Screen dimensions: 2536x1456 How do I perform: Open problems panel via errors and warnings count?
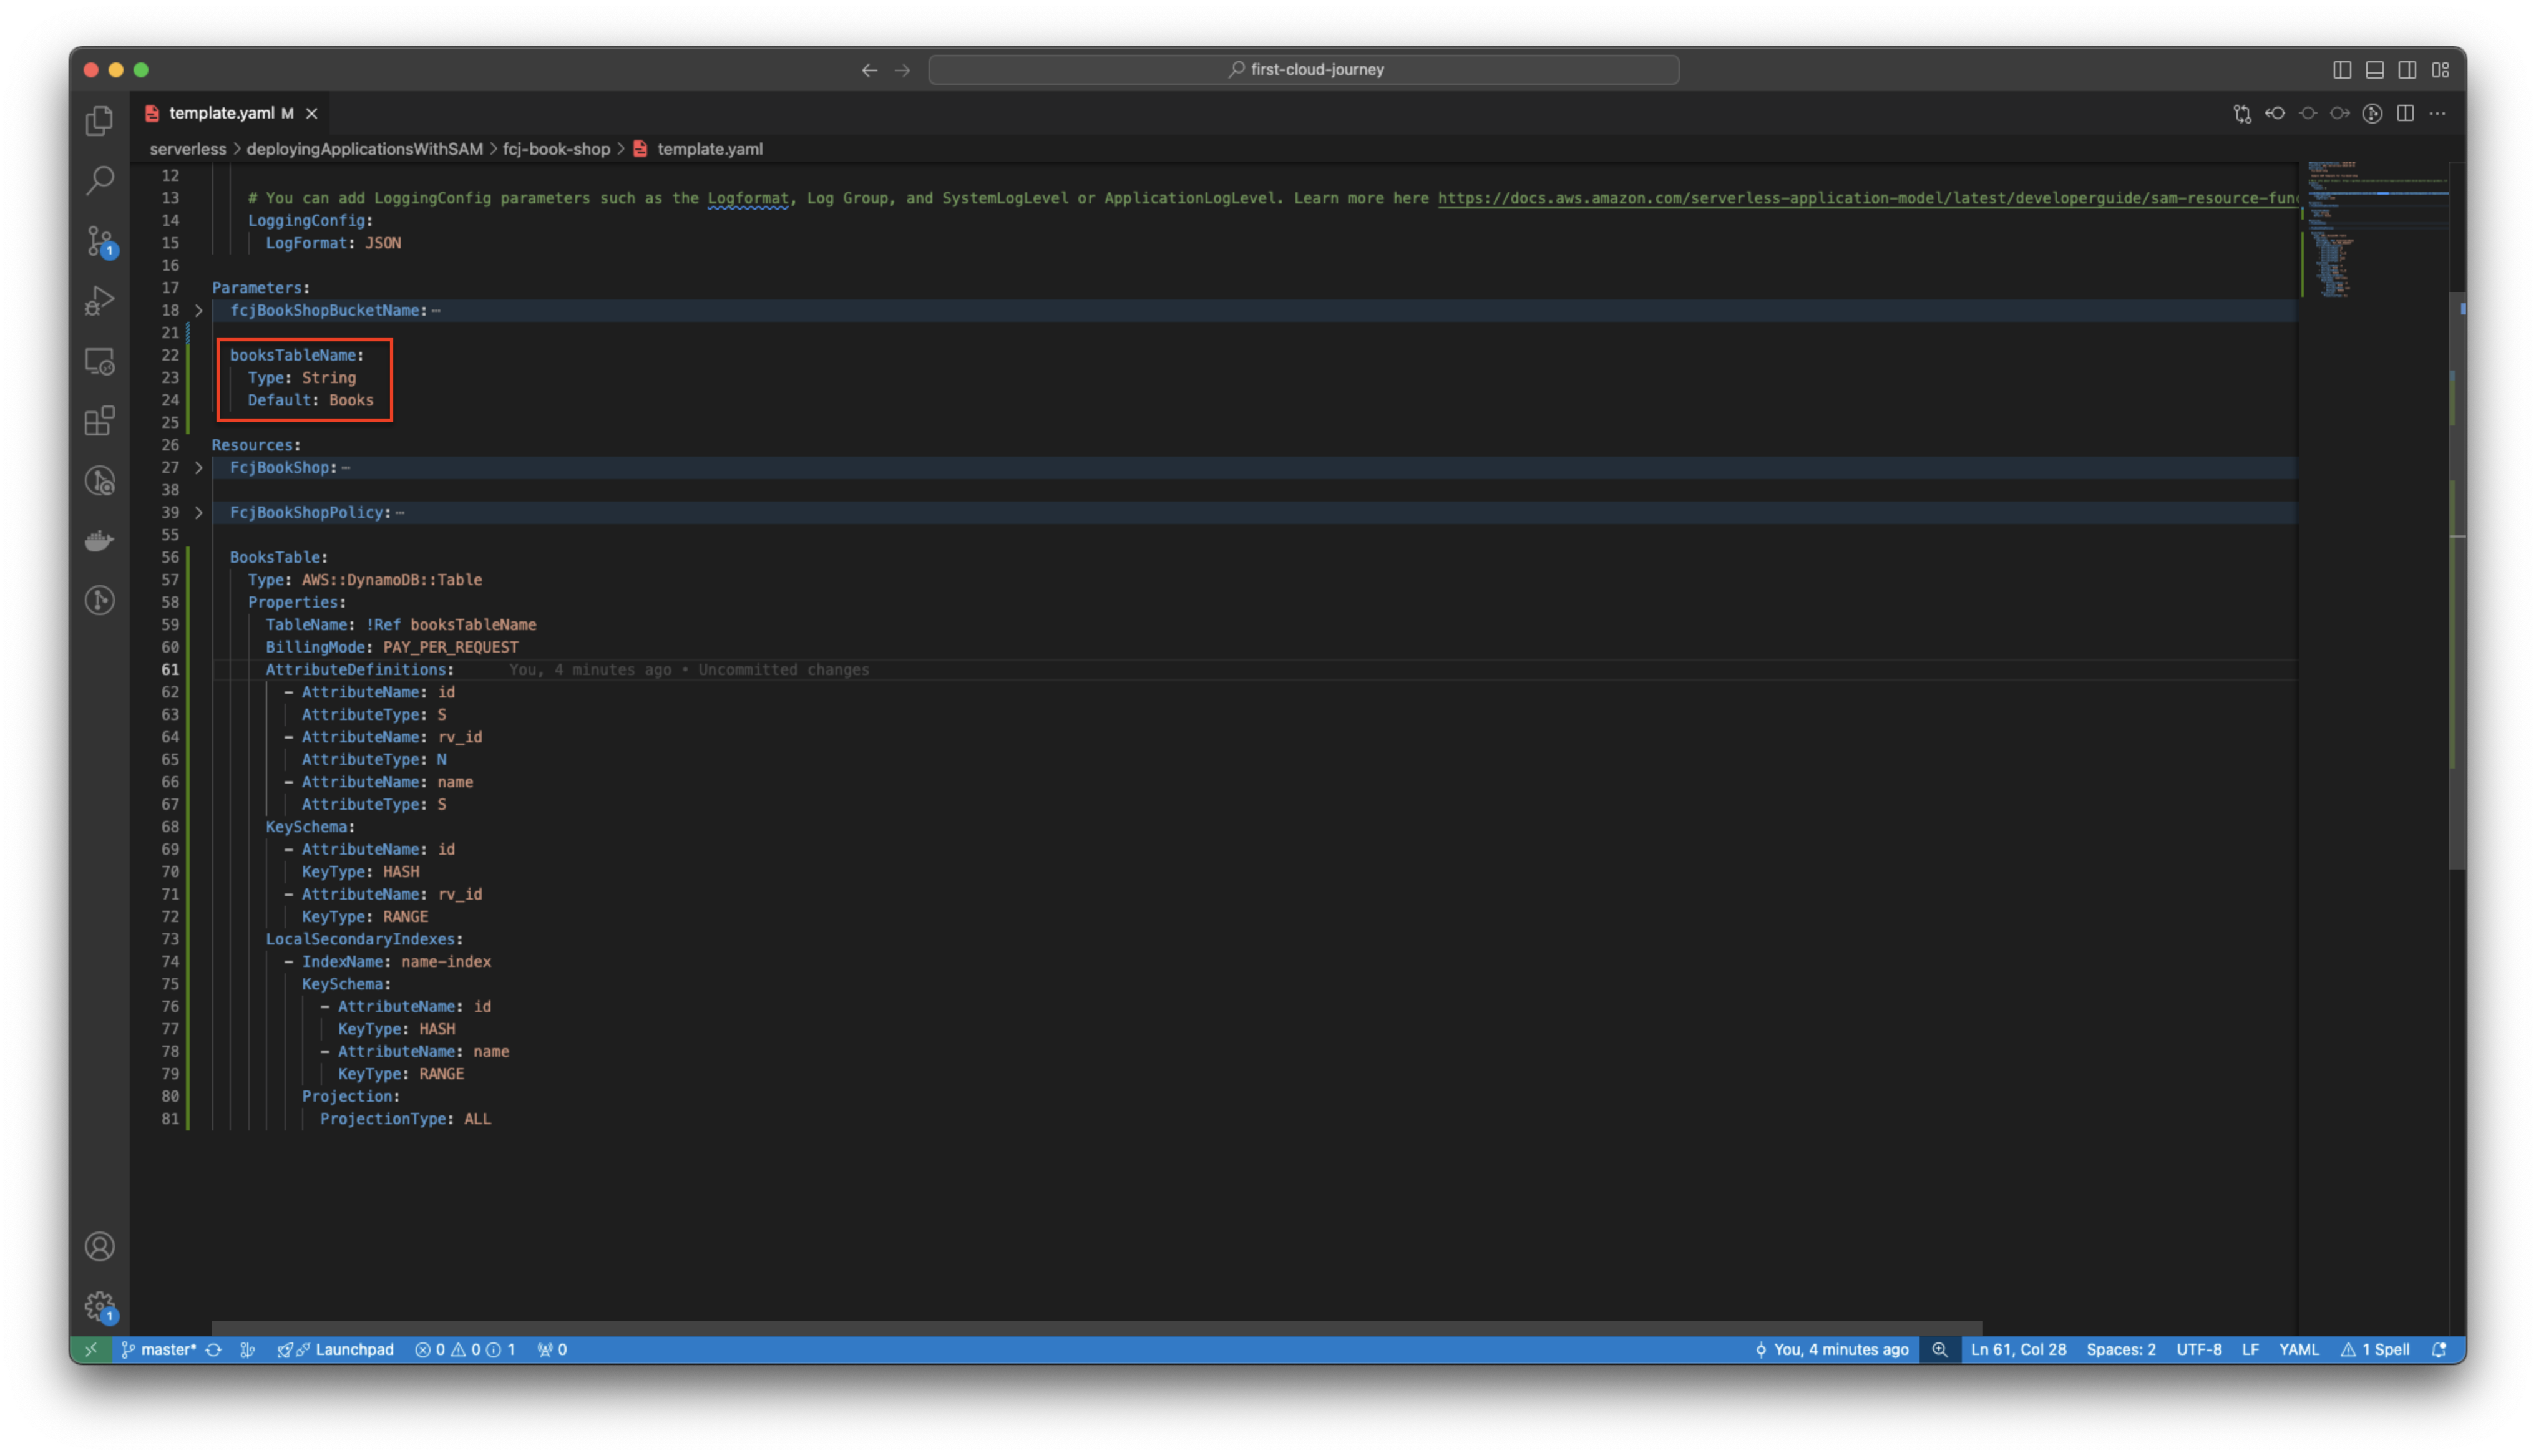click(466, 1350)
